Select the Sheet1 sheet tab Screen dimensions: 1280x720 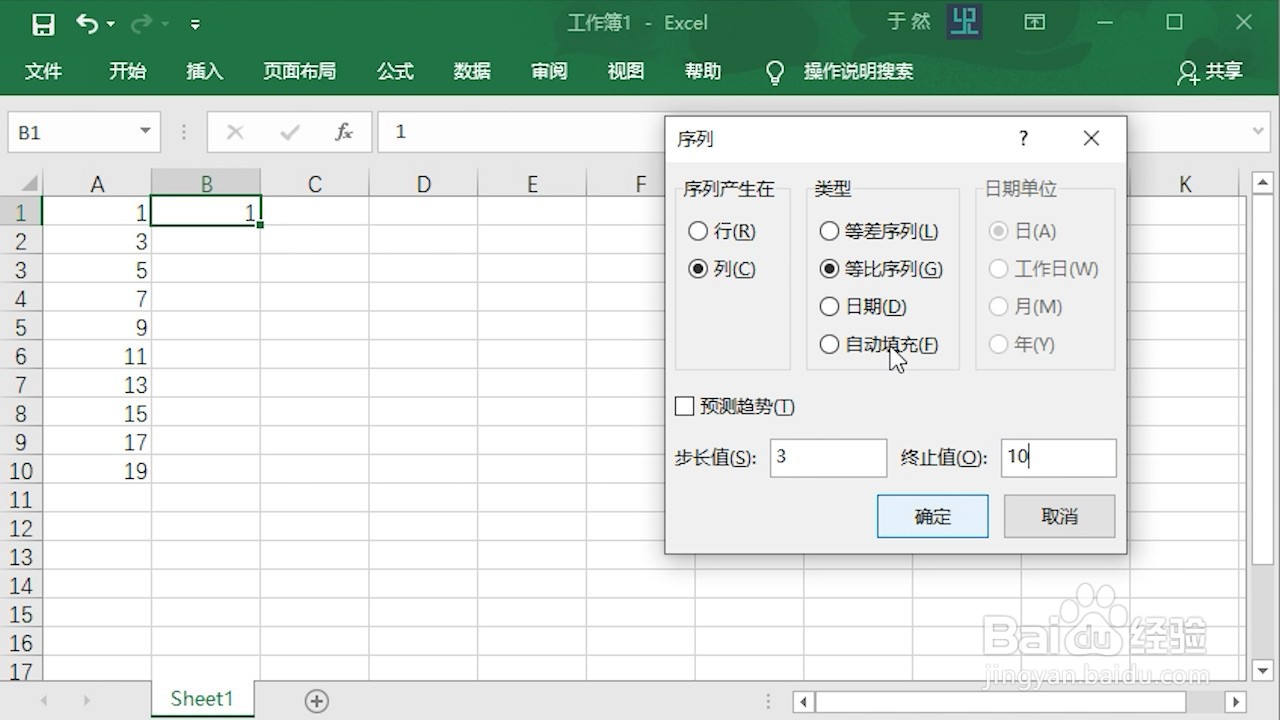pyautogui.click(x=201, y=699)
